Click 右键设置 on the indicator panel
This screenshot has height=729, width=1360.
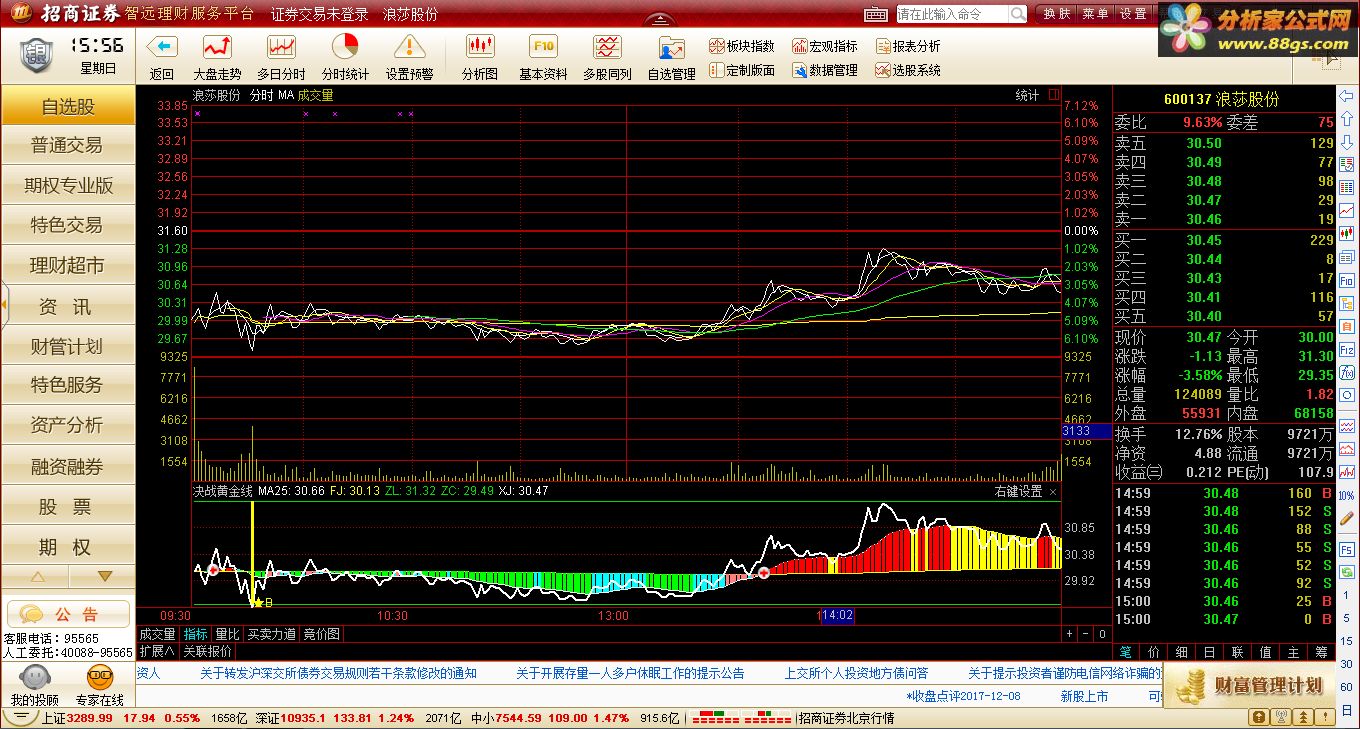(x=1018, y=491)
